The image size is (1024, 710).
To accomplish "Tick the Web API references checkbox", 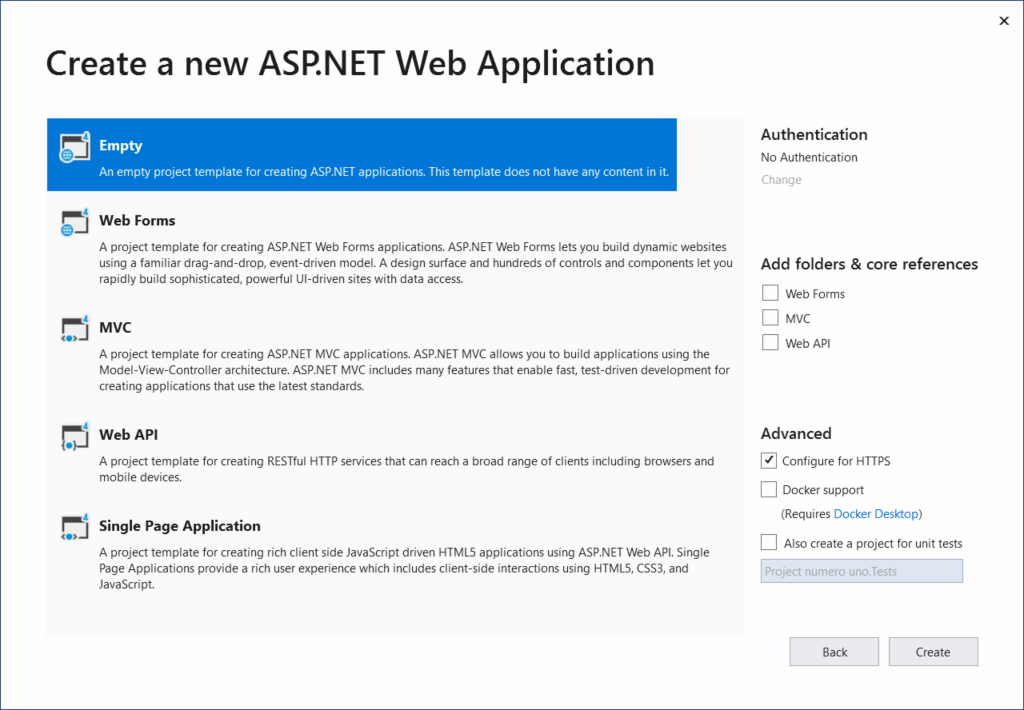I will click(x=770, y=343).
